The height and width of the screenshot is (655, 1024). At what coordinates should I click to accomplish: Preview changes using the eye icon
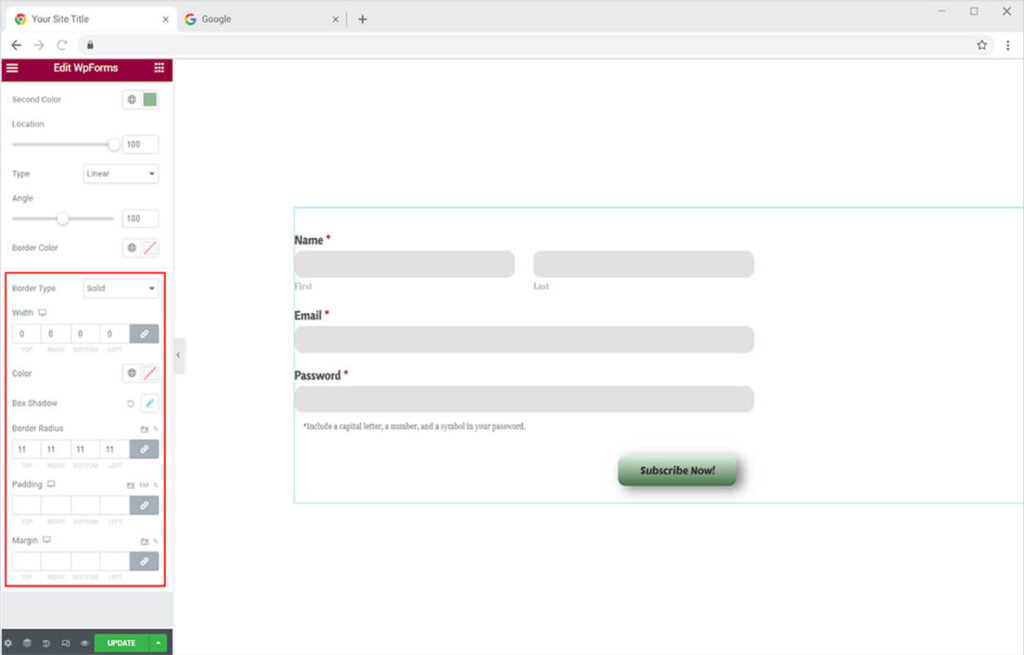84,643
